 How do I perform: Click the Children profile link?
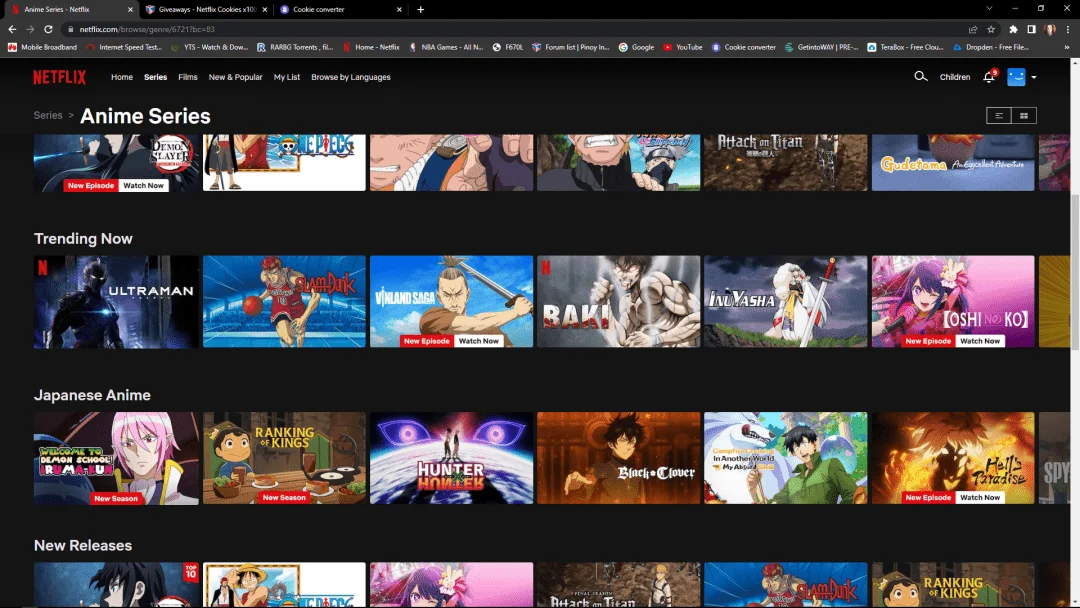click(x=955, y=77)
